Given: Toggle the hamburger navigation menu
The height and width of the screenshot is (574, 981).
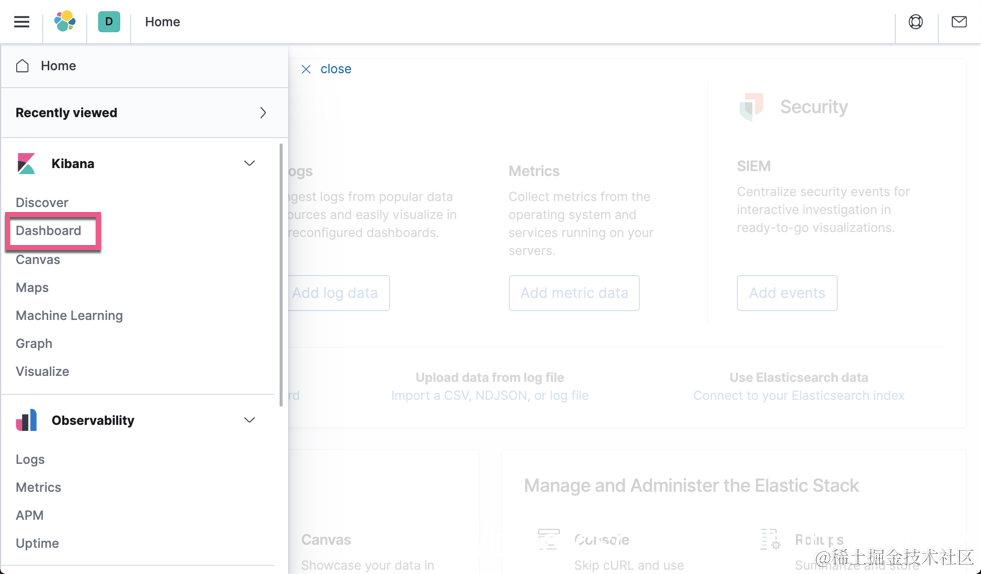Looking at the screenshot, I should 21,22.
